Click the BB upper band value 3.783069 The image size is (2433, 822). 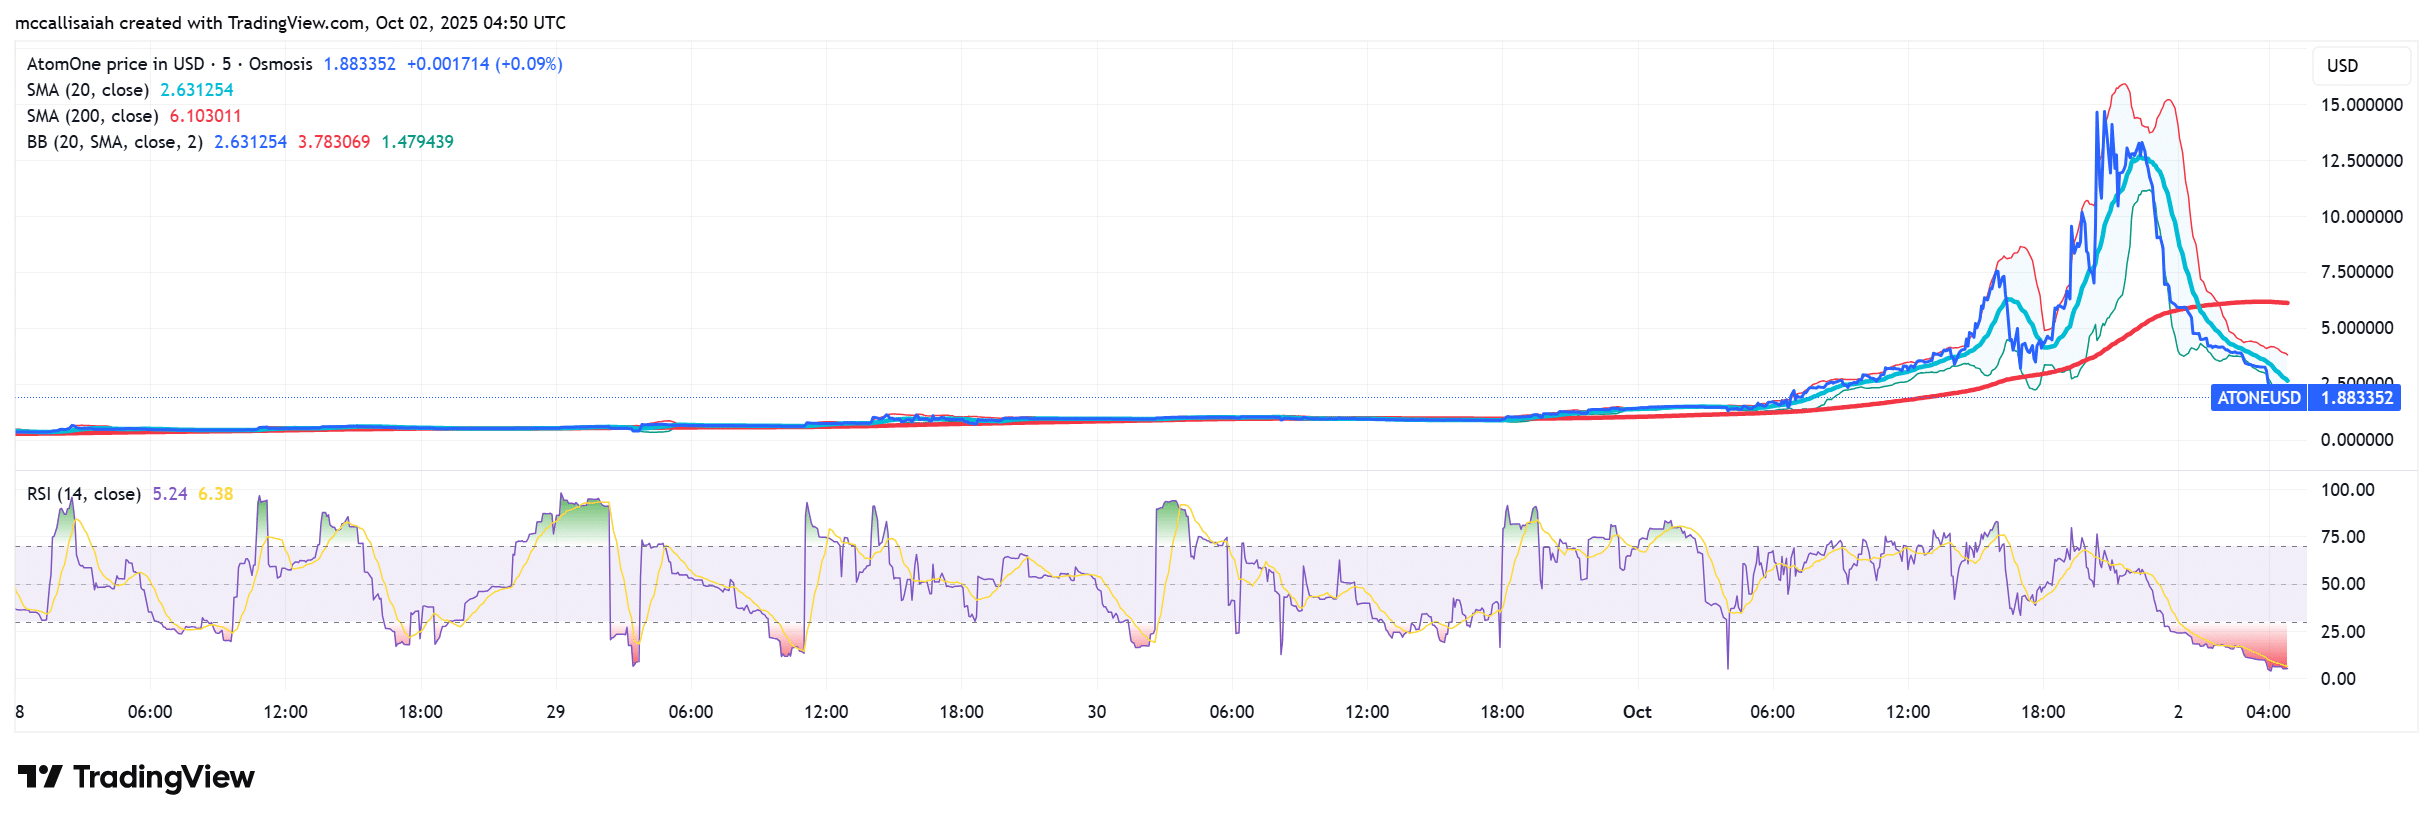point(334,142)
